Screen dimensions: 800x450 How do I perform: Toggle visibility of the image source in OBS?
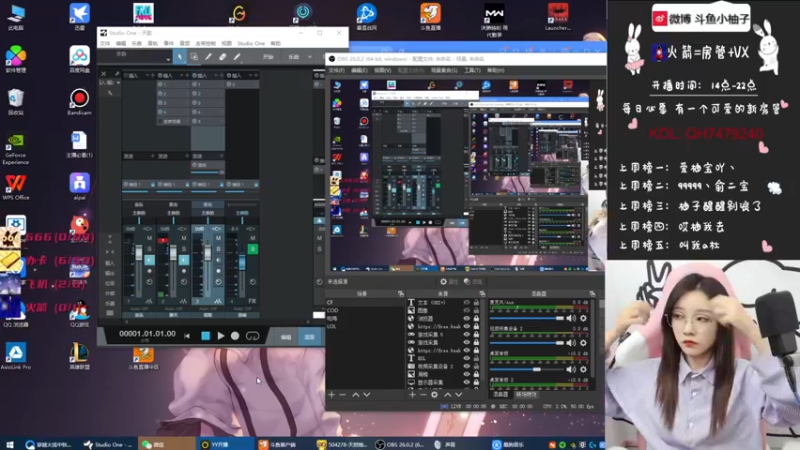click(466, 310)
